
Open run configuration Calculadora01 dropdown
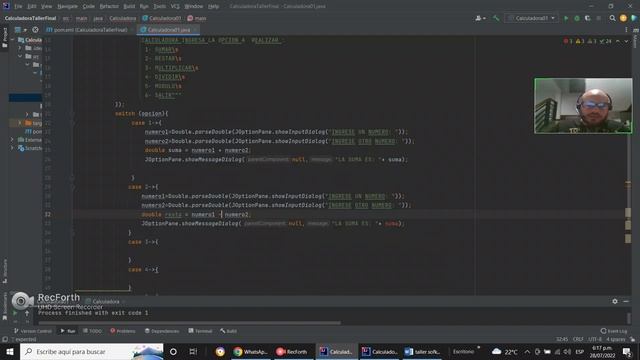point(531,18)
